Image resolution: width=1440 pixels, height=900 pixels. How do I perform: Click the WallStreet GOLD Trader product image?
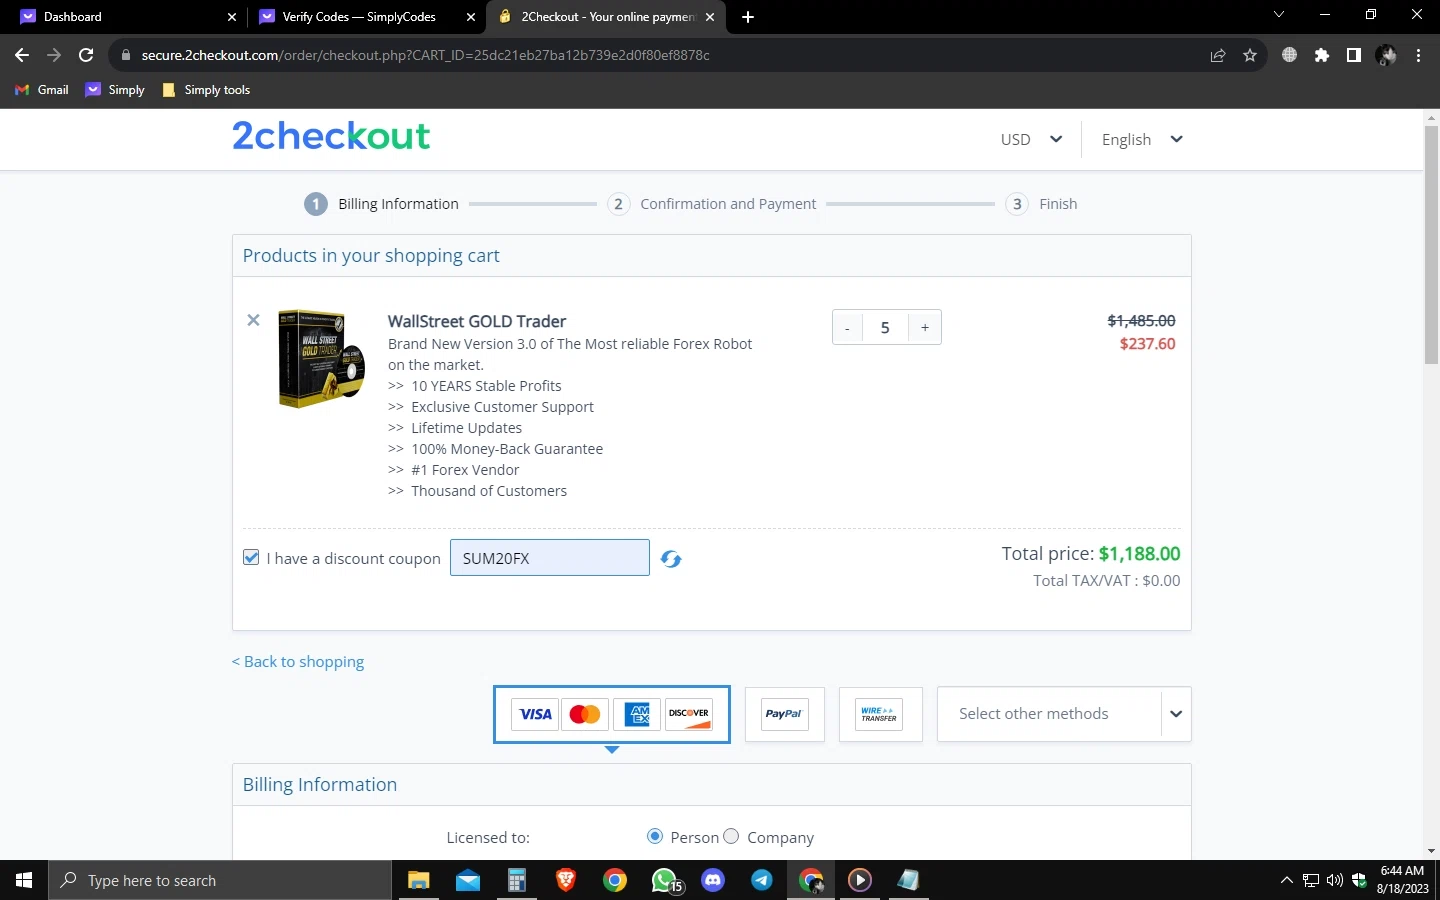[x=321, y=359]
